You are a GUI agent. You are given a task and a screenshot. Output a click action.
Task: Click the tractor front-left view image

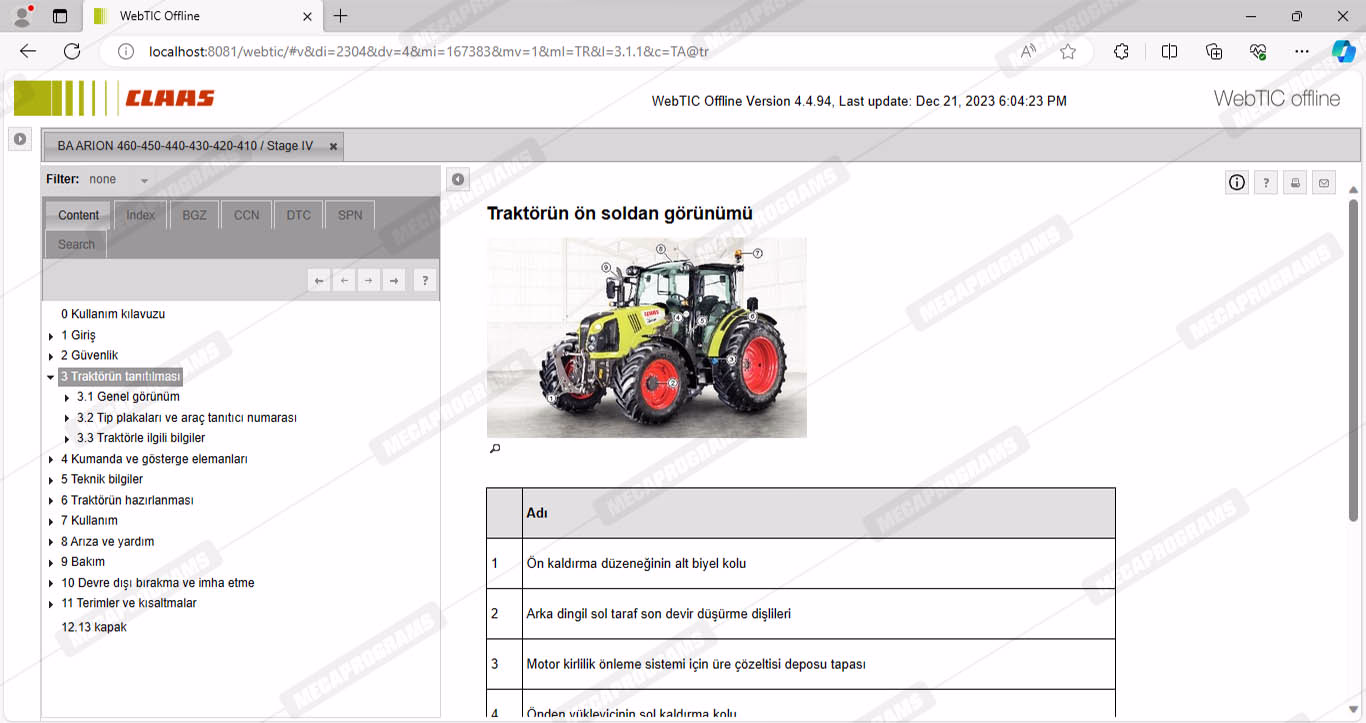tap(646, 337)
